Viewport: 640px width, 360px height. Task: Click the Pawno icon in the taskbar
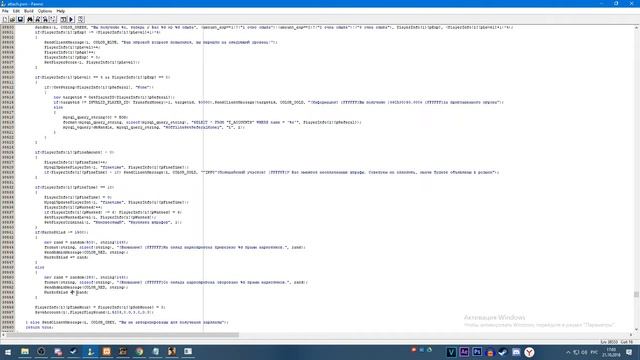(x=90, y=351)
